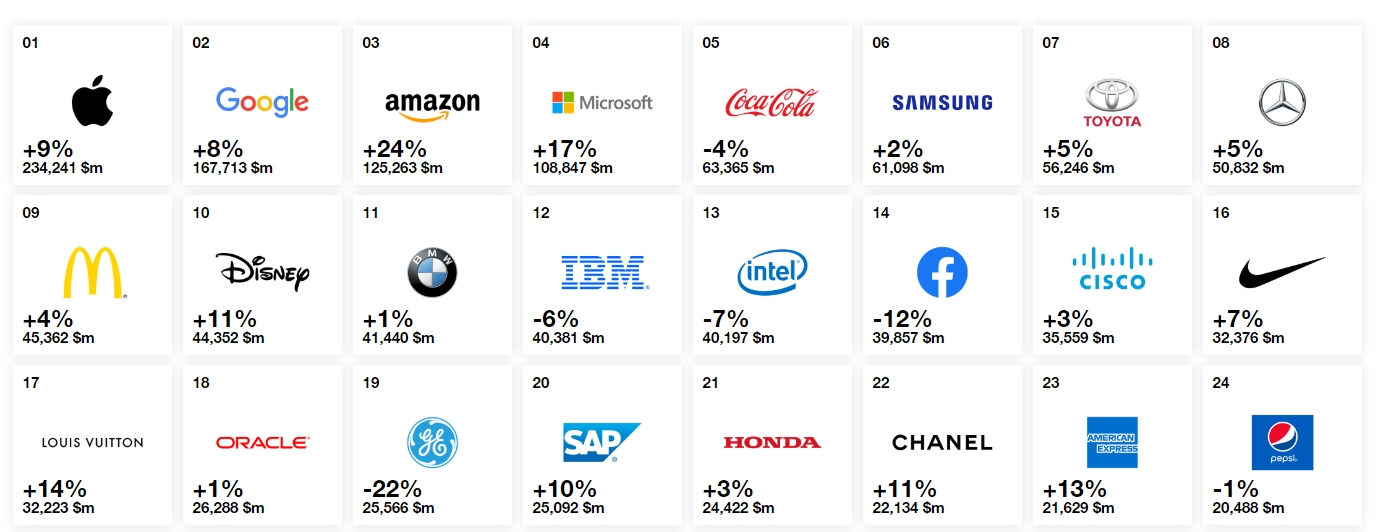Open the General Electric logo tile
Screen dimensions: 1389x532
pyautogui.click(x=432, y=442)
